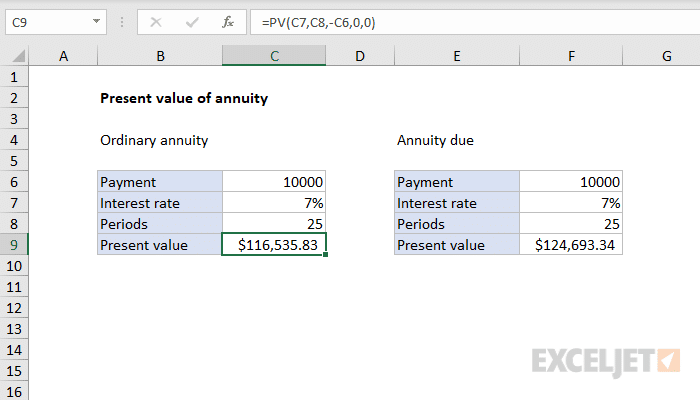Select row 5 header

click(14, 161)
